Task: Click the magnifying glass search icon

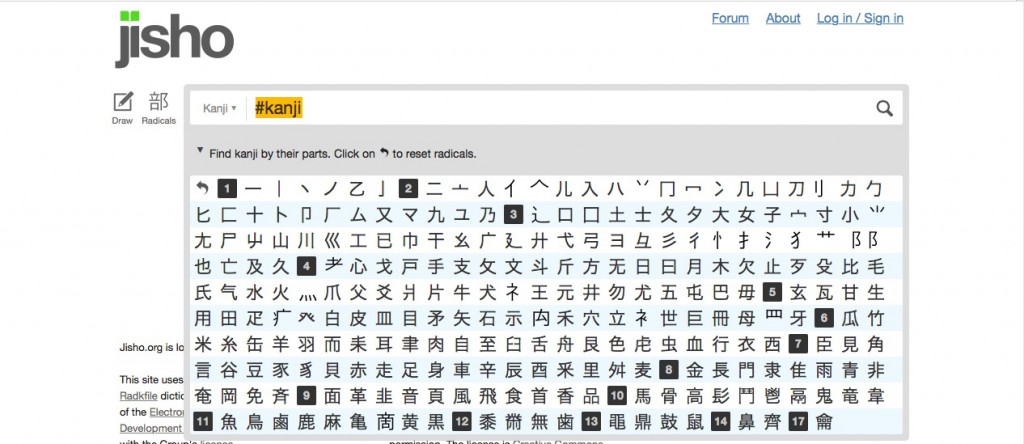Action: [x=884, y=109]
